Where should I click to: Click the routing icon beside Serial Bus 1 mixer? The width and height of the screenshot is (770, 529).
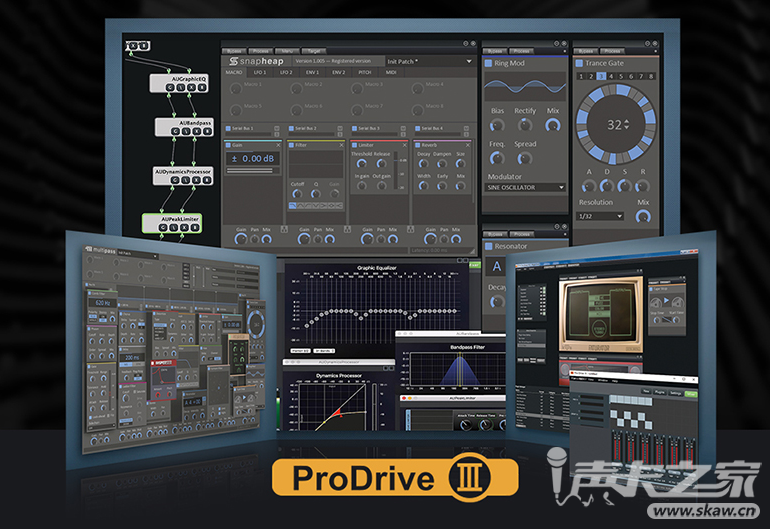pos(284,229)
